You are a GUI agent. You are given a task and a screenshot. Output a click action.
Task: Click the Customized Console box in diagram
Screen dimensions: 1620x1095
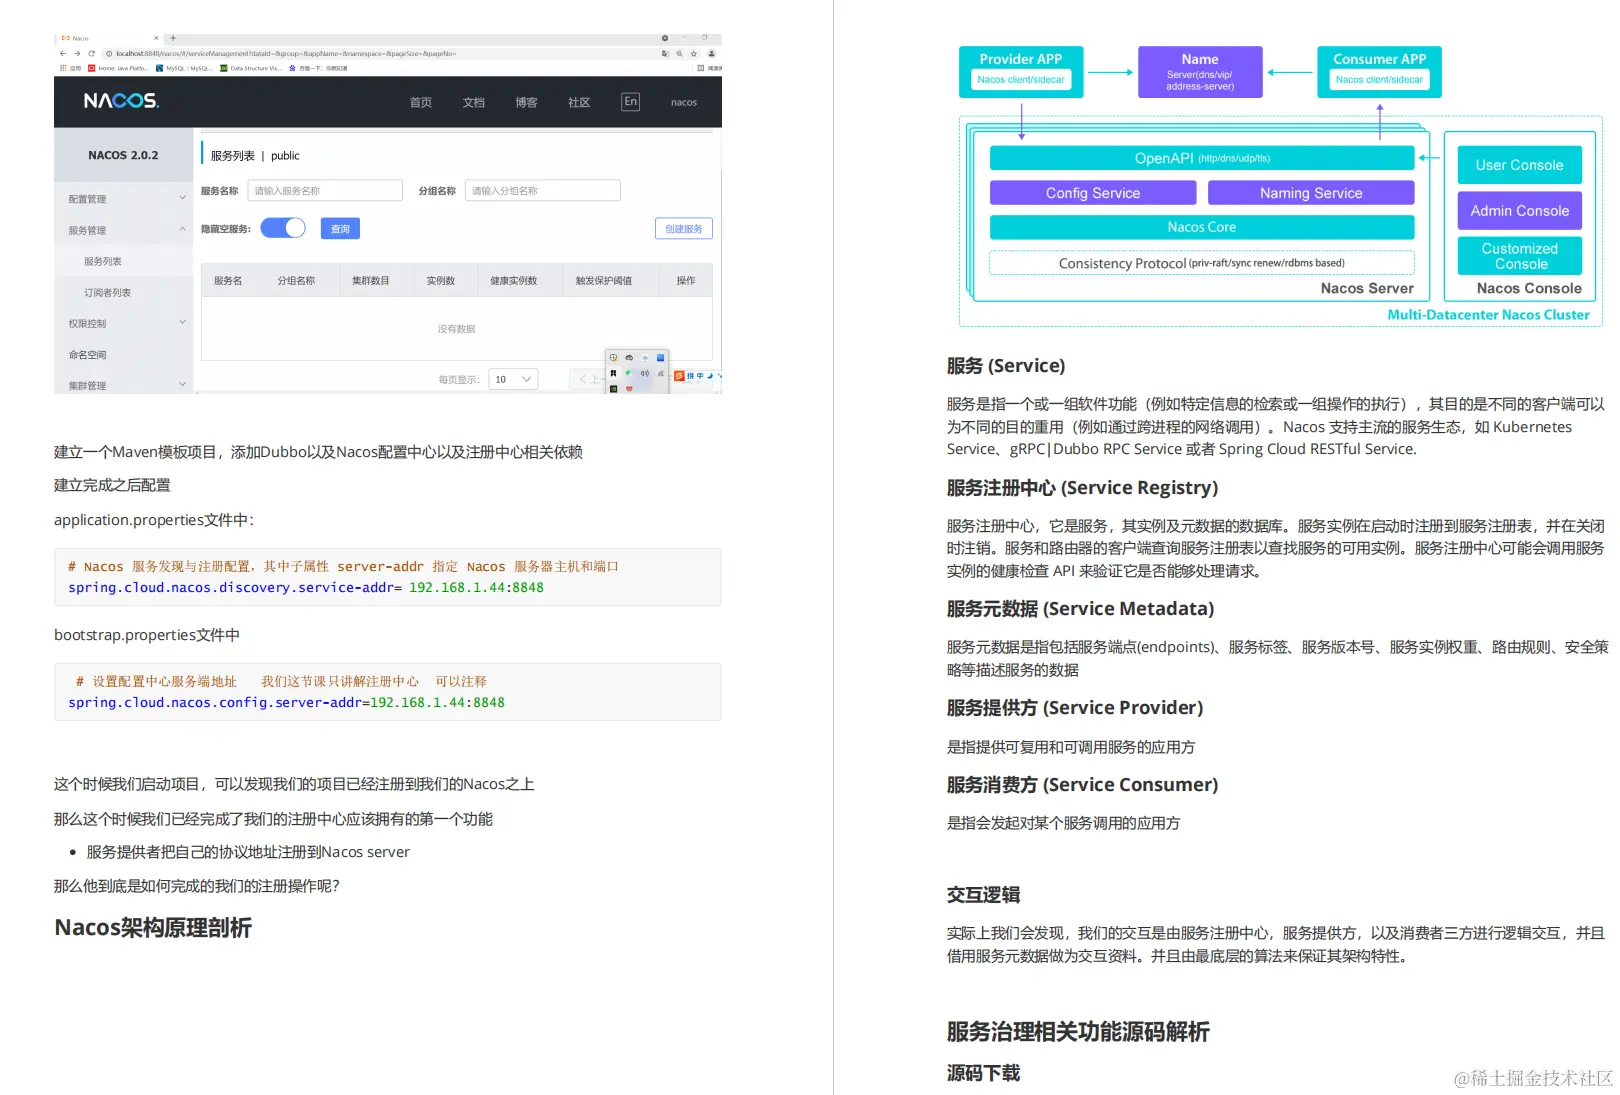[x=1519, y=256]
